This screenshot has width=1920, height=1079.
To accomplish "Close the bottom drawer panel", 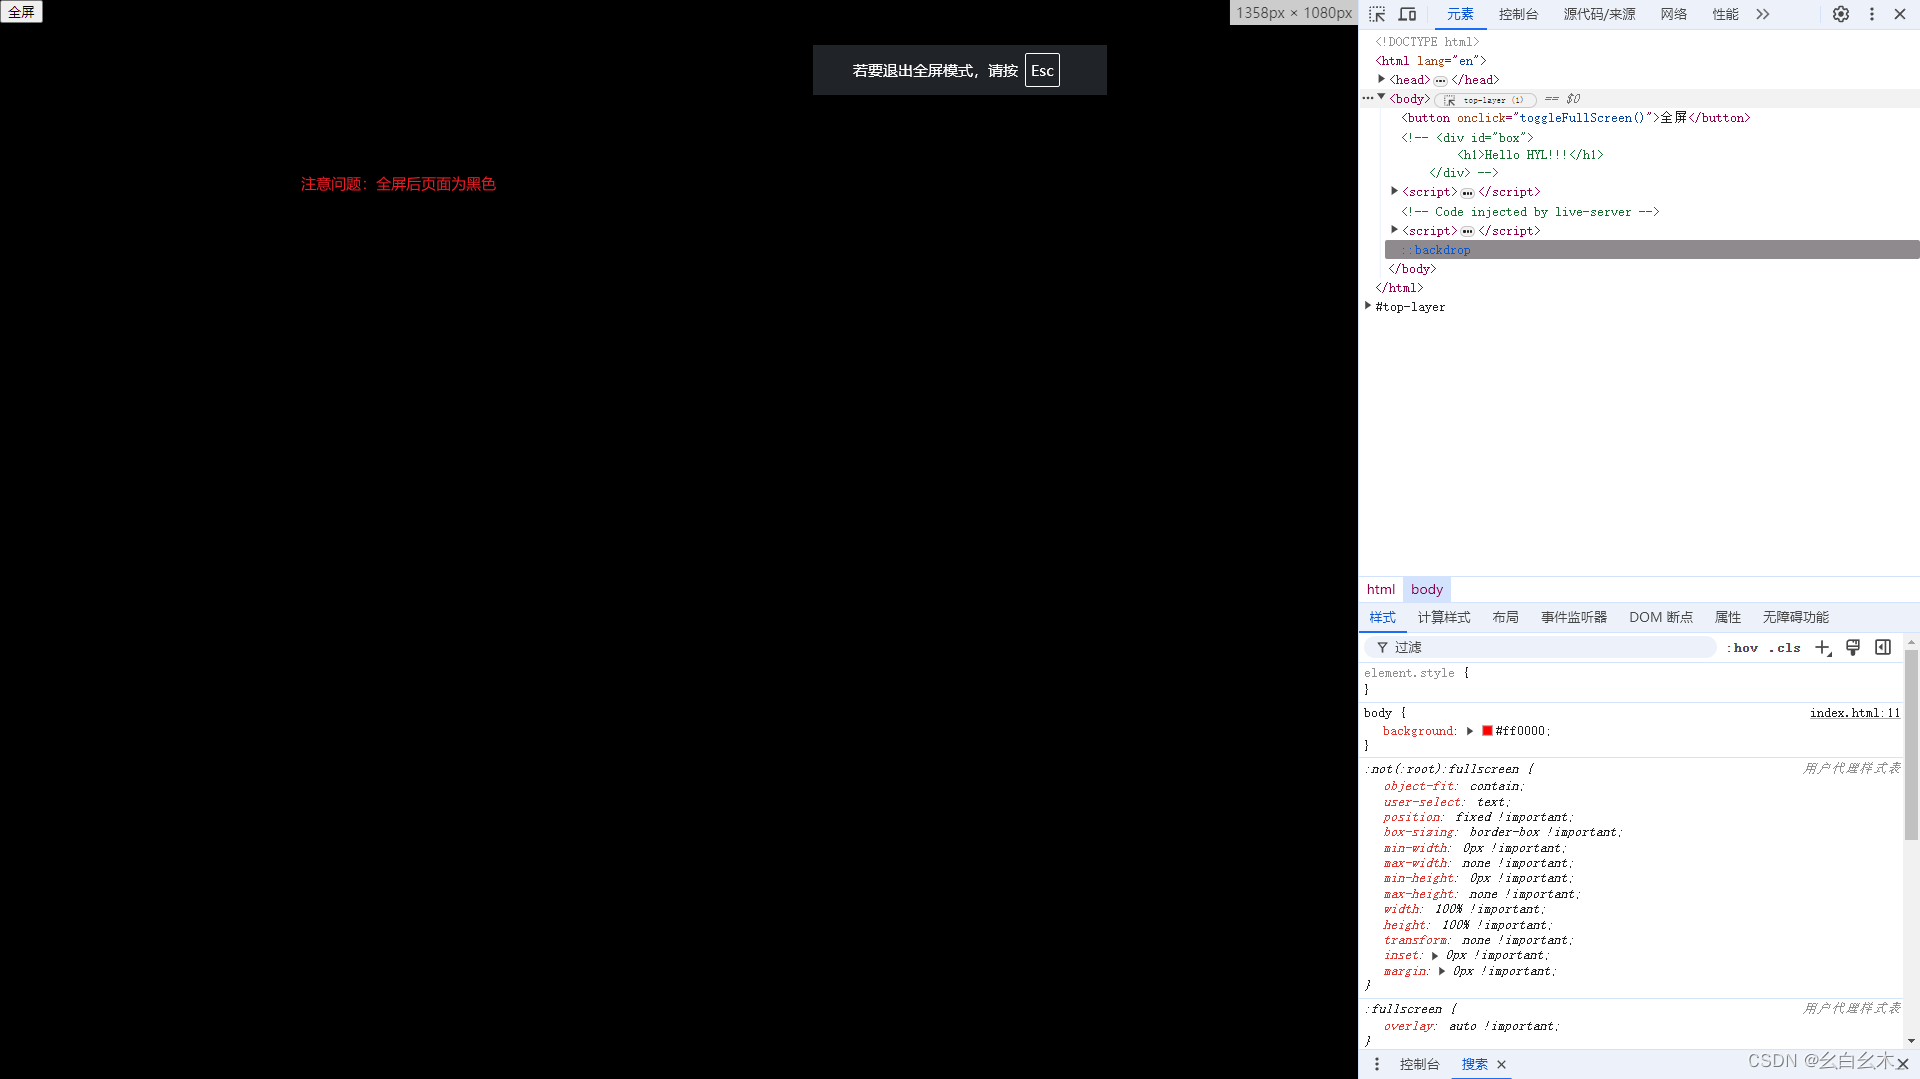I will [x=1902, y=1064].
